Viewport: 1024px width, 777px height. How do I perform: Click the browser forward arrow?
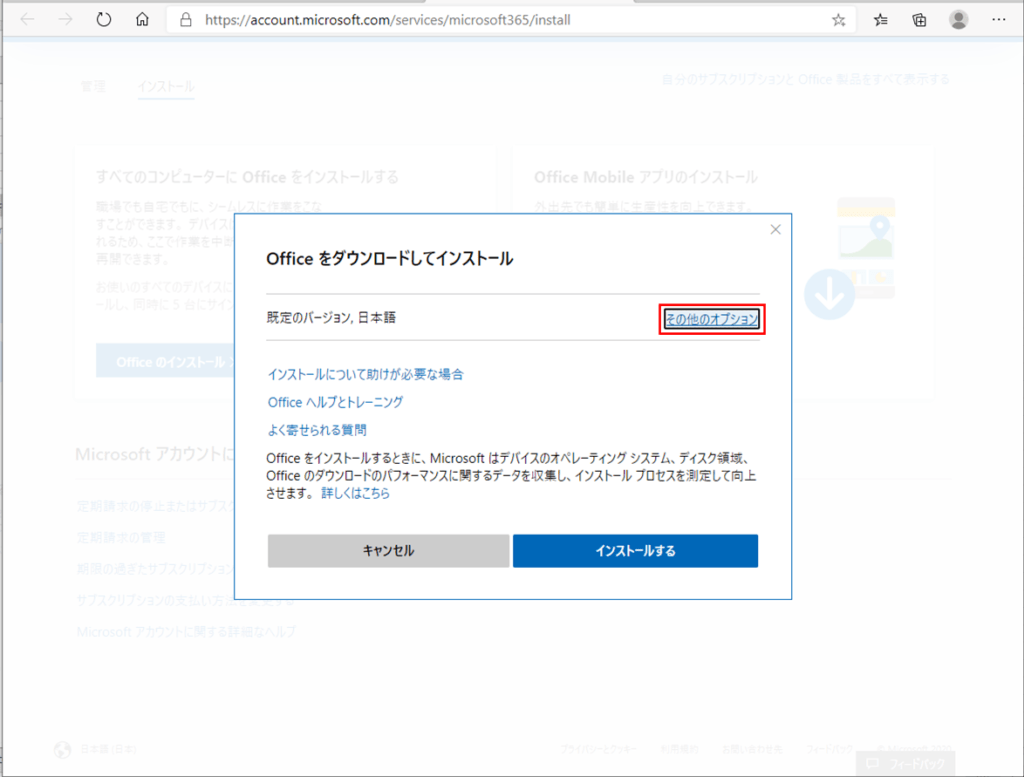pyautogui.click(x=63, y=19)
